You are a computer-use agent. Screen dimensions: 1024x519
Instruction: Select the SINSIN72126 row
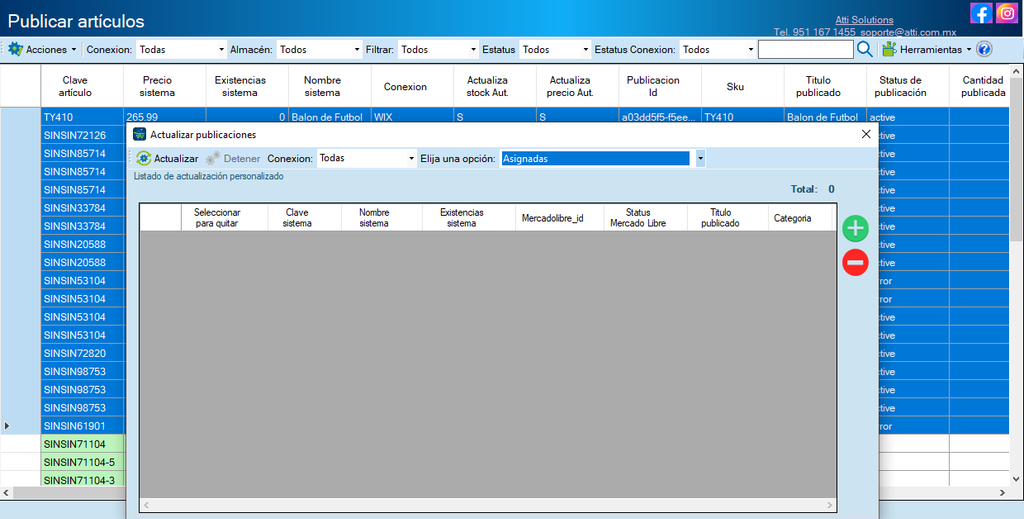[x=82, y=135]
